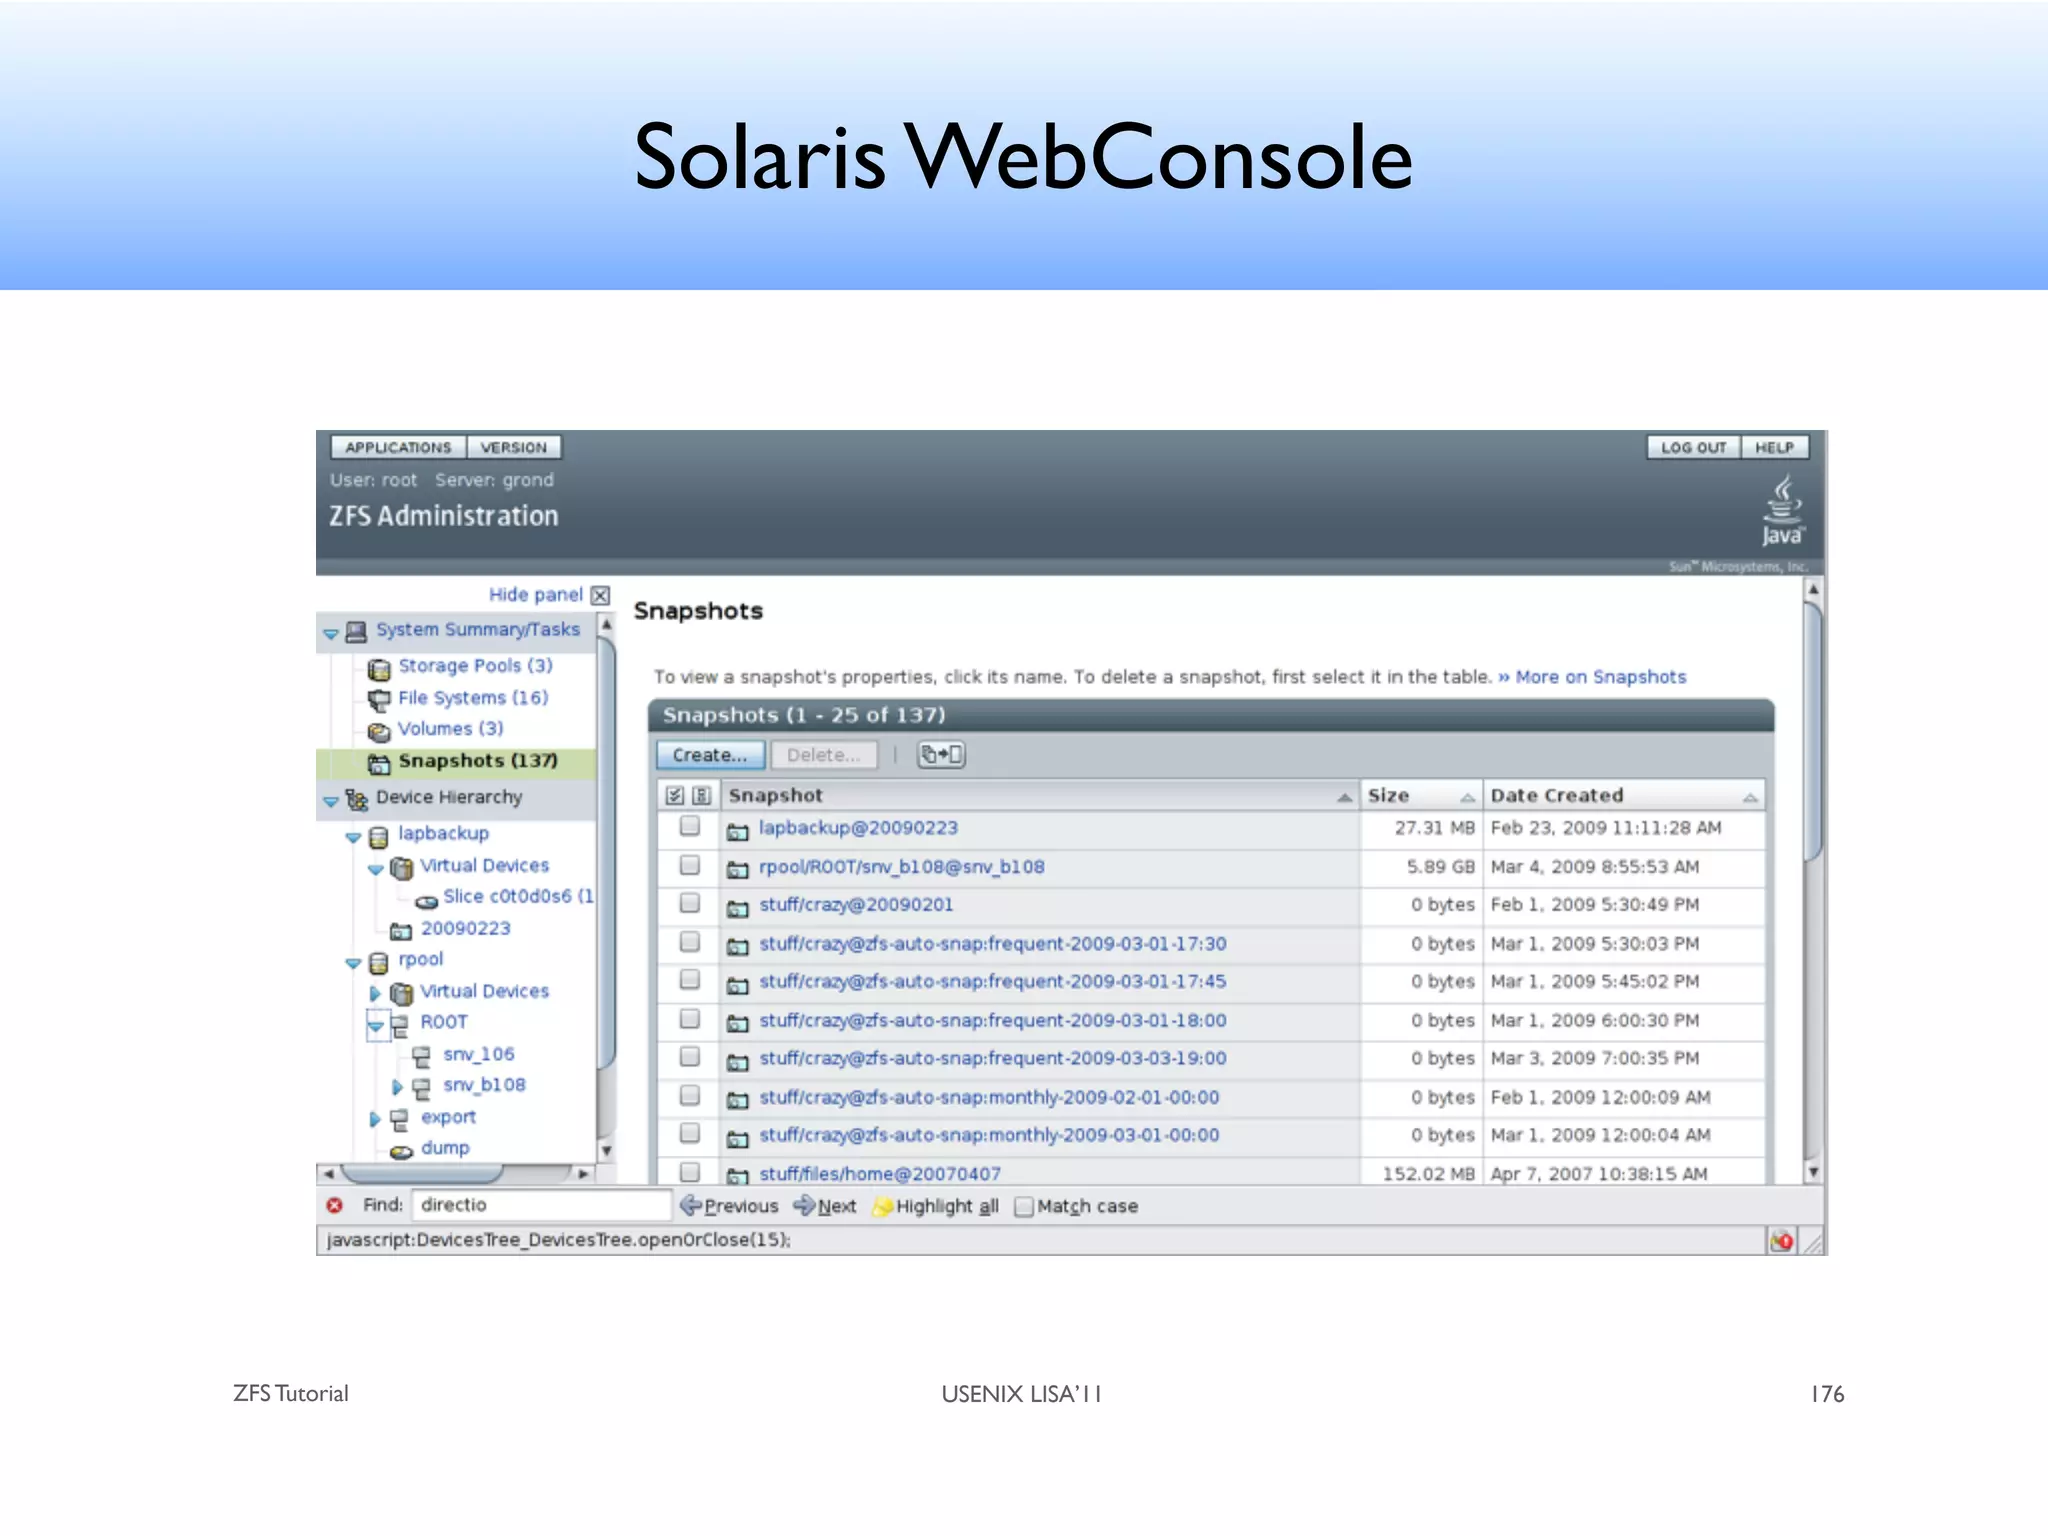This screenshot has height=1536, width=2048.
Task: Click the Hide panel close icon
Action: (600, 595)
